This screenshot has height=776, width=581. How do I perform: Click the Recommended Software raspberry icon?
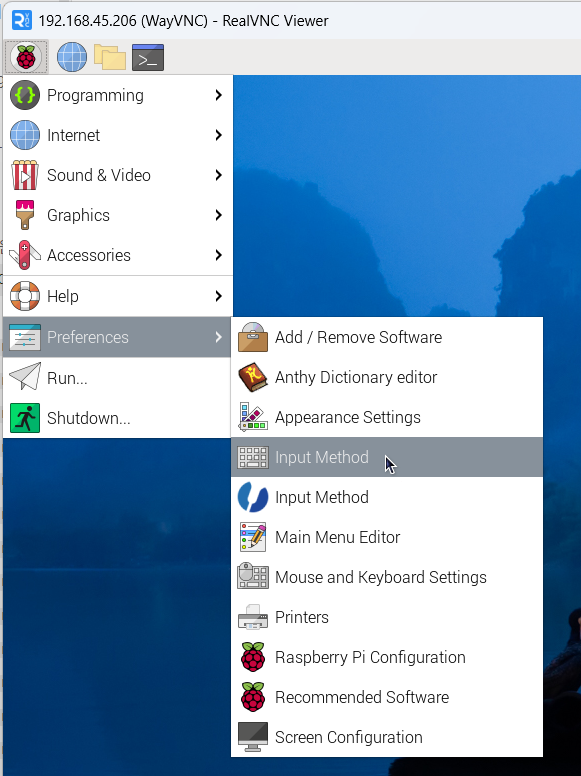click(x=253, y=697)
